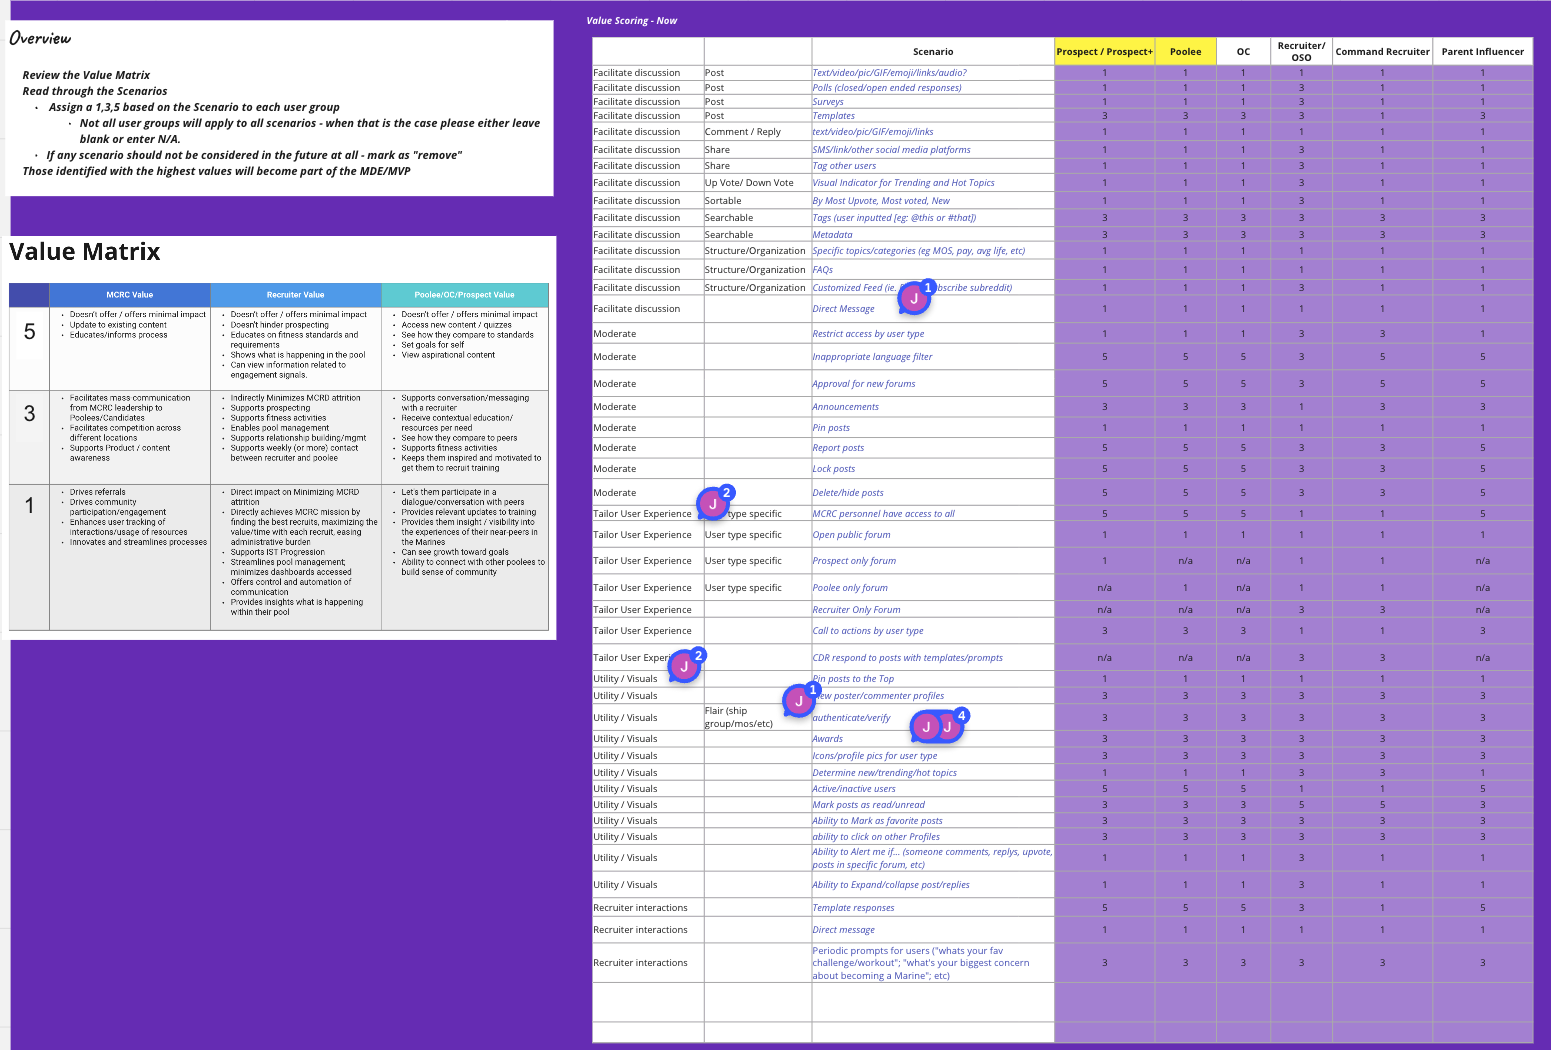Click Ability to Mark as favorite posts link
This screenshot has width=1551, height=1050.
(877, 821)
